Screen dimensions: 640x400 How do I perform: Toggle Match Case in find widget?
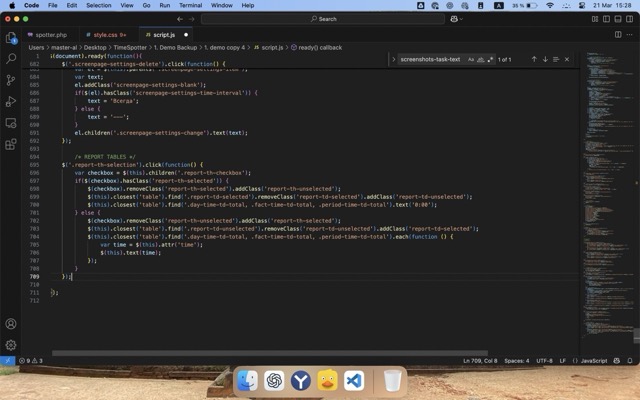click(x=471, y=59)
